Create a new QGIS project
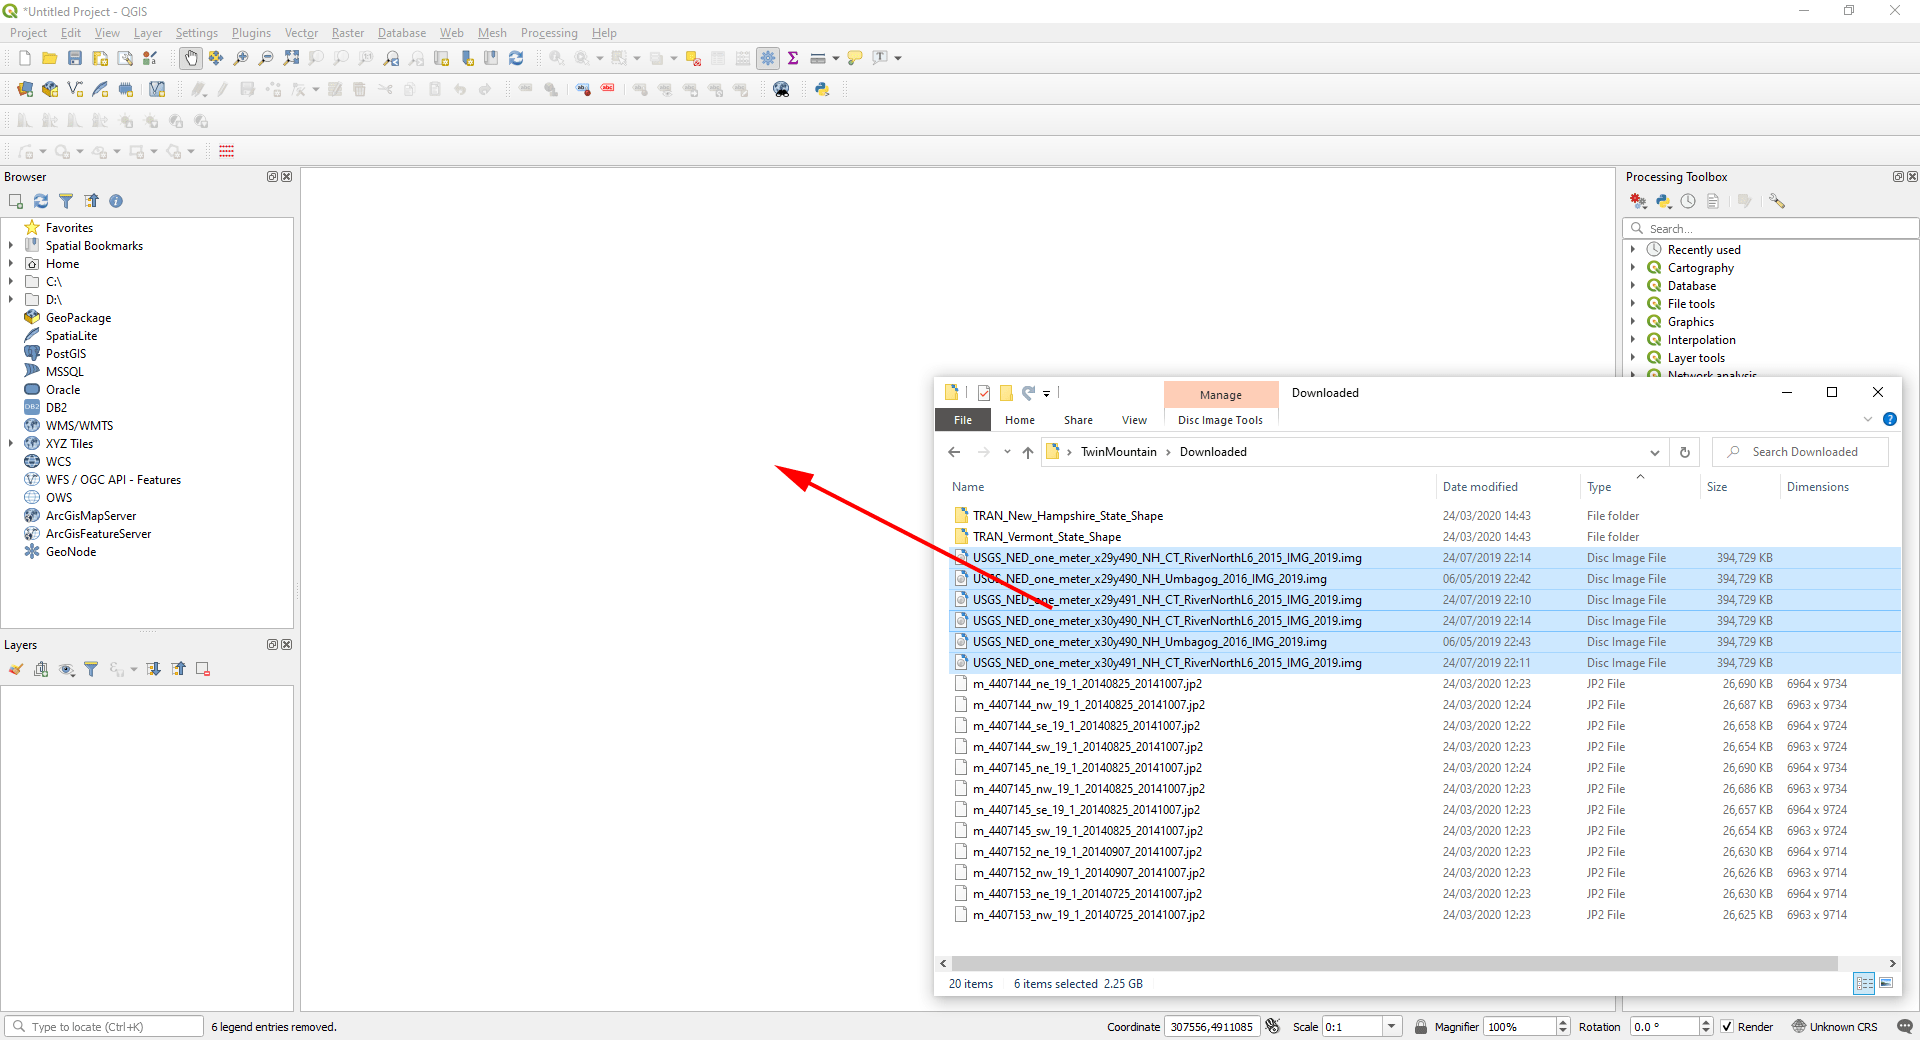This screenshot has height=1040, width=1920. 25,58
